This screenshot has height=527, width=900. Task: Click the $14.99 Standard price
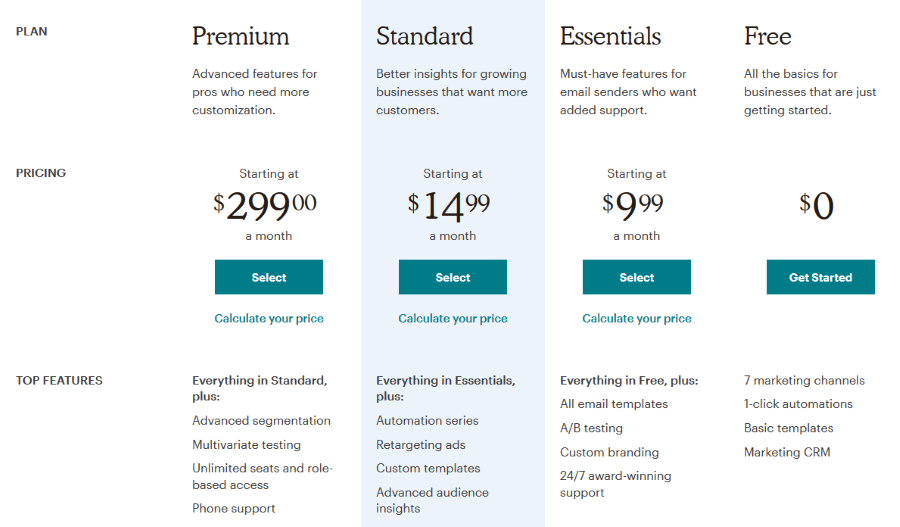point(449,206)
